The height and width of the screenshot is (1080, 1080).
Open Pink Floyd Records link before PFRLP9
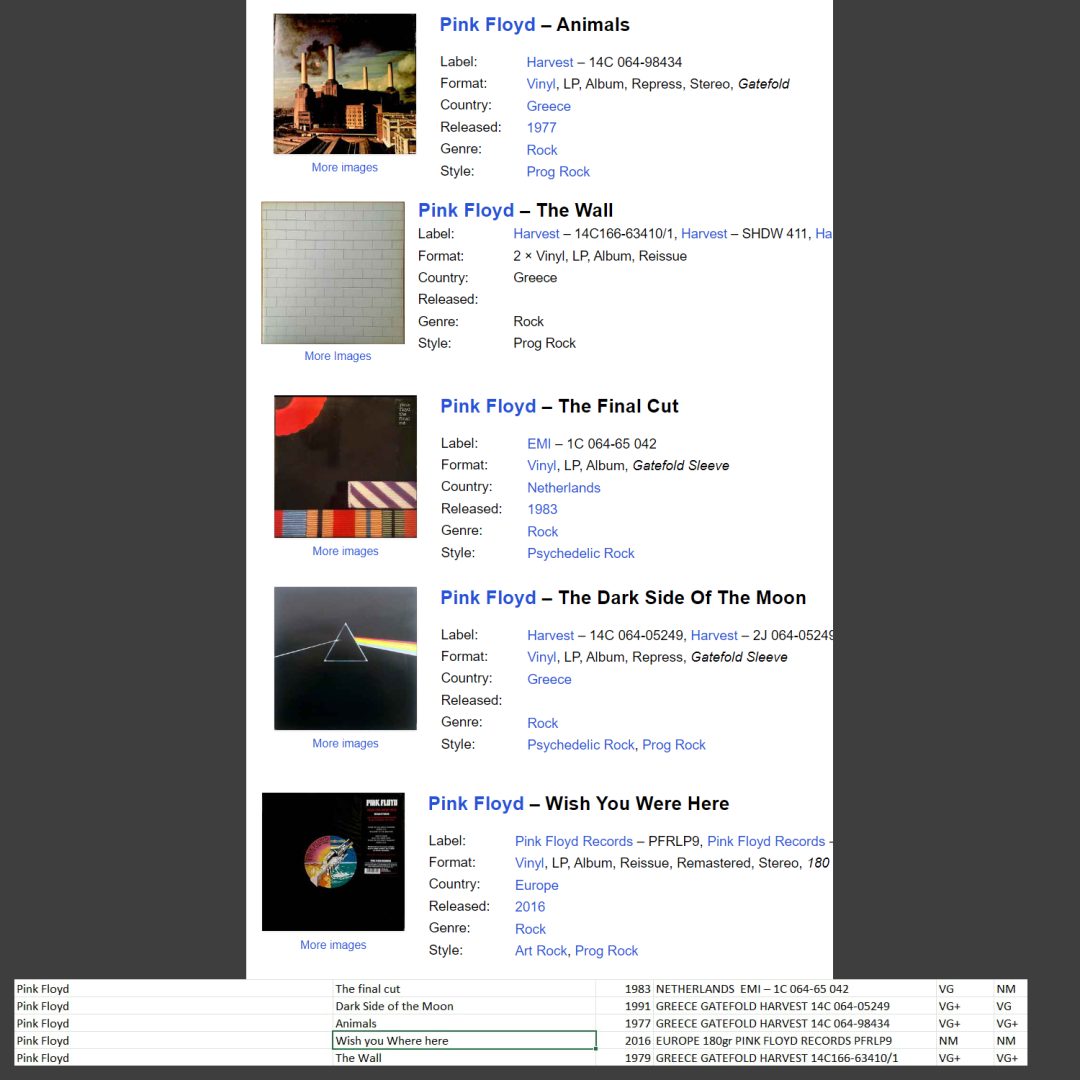pyautogui.click(x=574, y=841)
